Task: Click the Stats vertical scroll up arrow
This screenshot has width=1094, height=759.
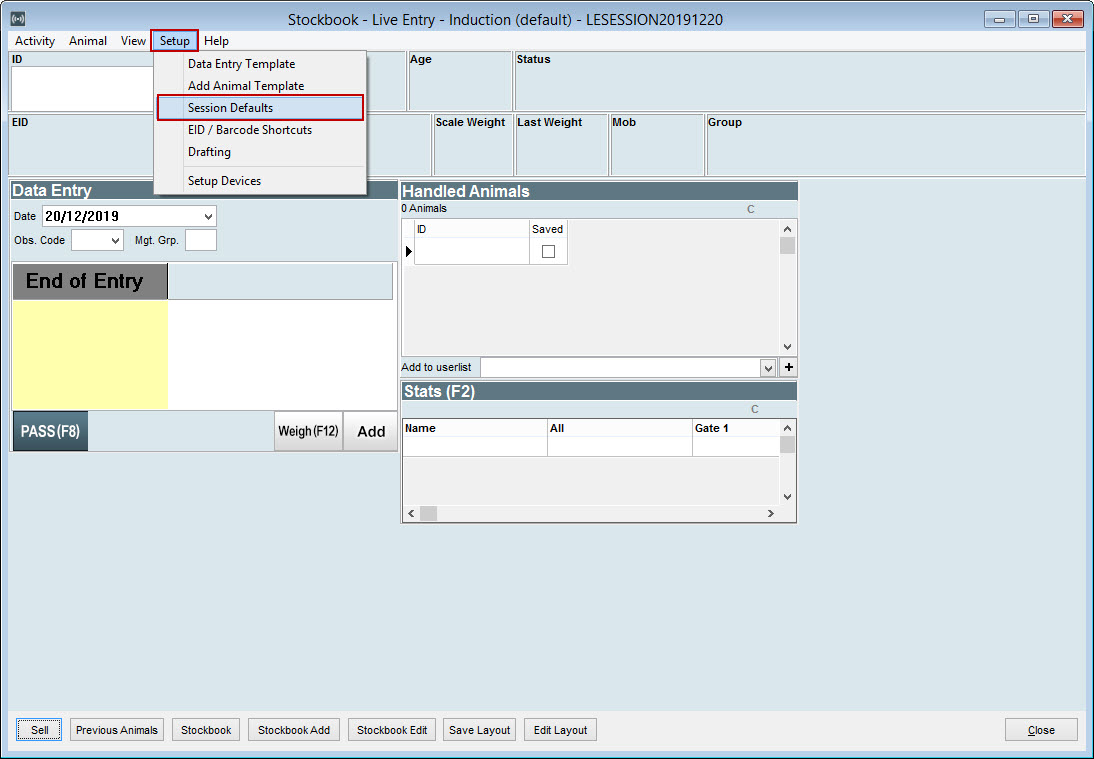Action: point(787,428)
